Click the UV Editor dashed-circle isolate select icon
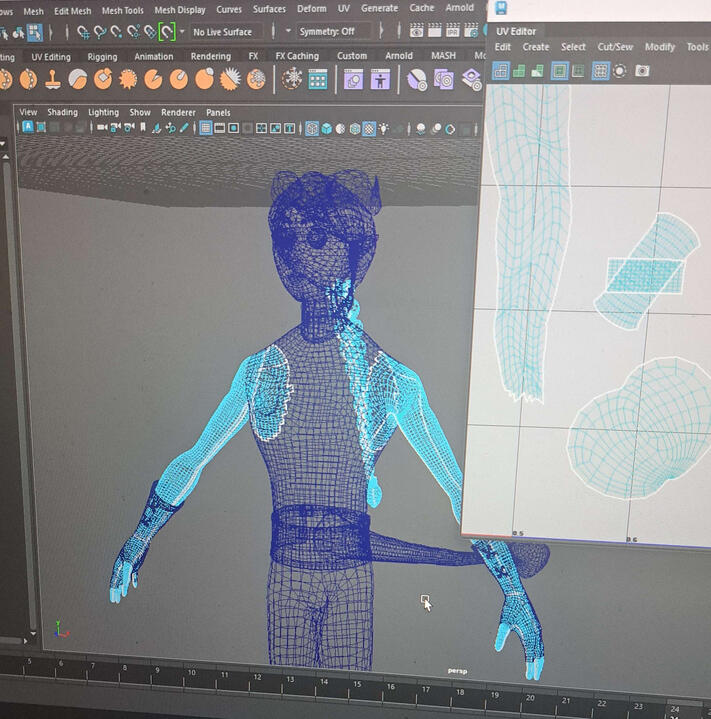Screen dimensions: 711x719 619,71
